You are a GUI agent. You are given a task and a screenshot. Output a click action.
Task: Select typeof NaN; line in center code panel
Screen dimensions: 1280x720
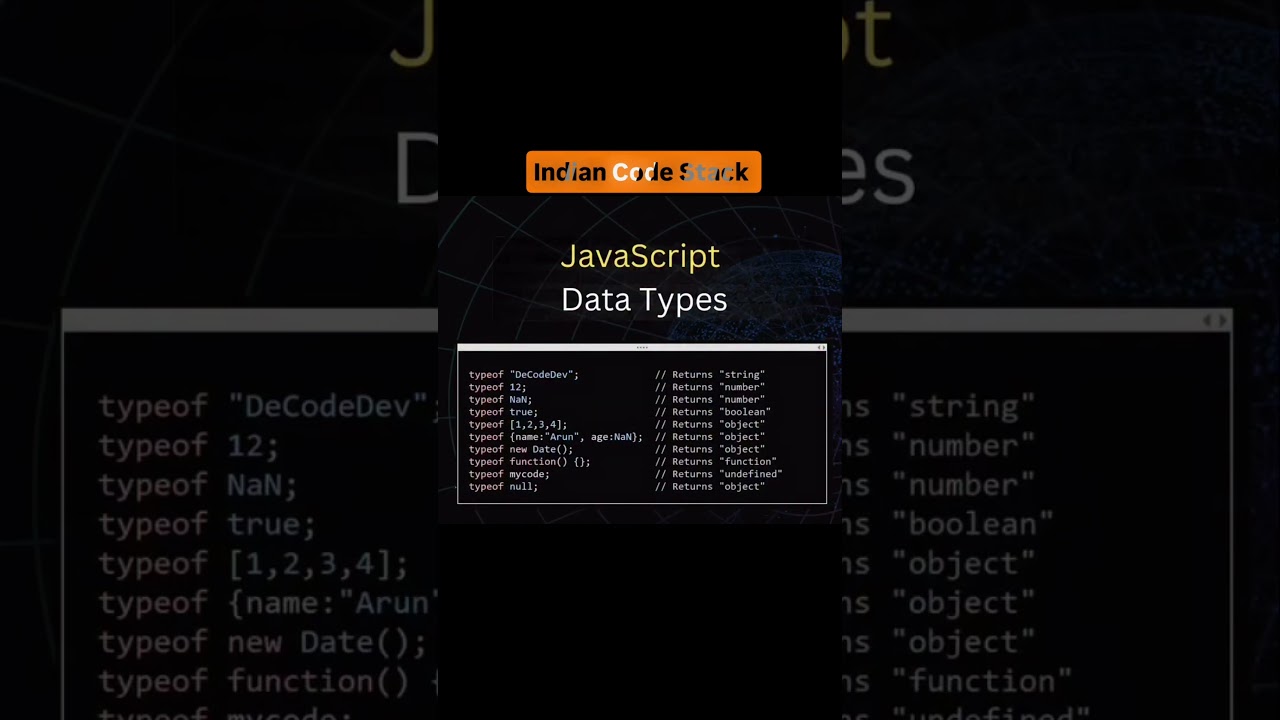click(x=501, y=400)
